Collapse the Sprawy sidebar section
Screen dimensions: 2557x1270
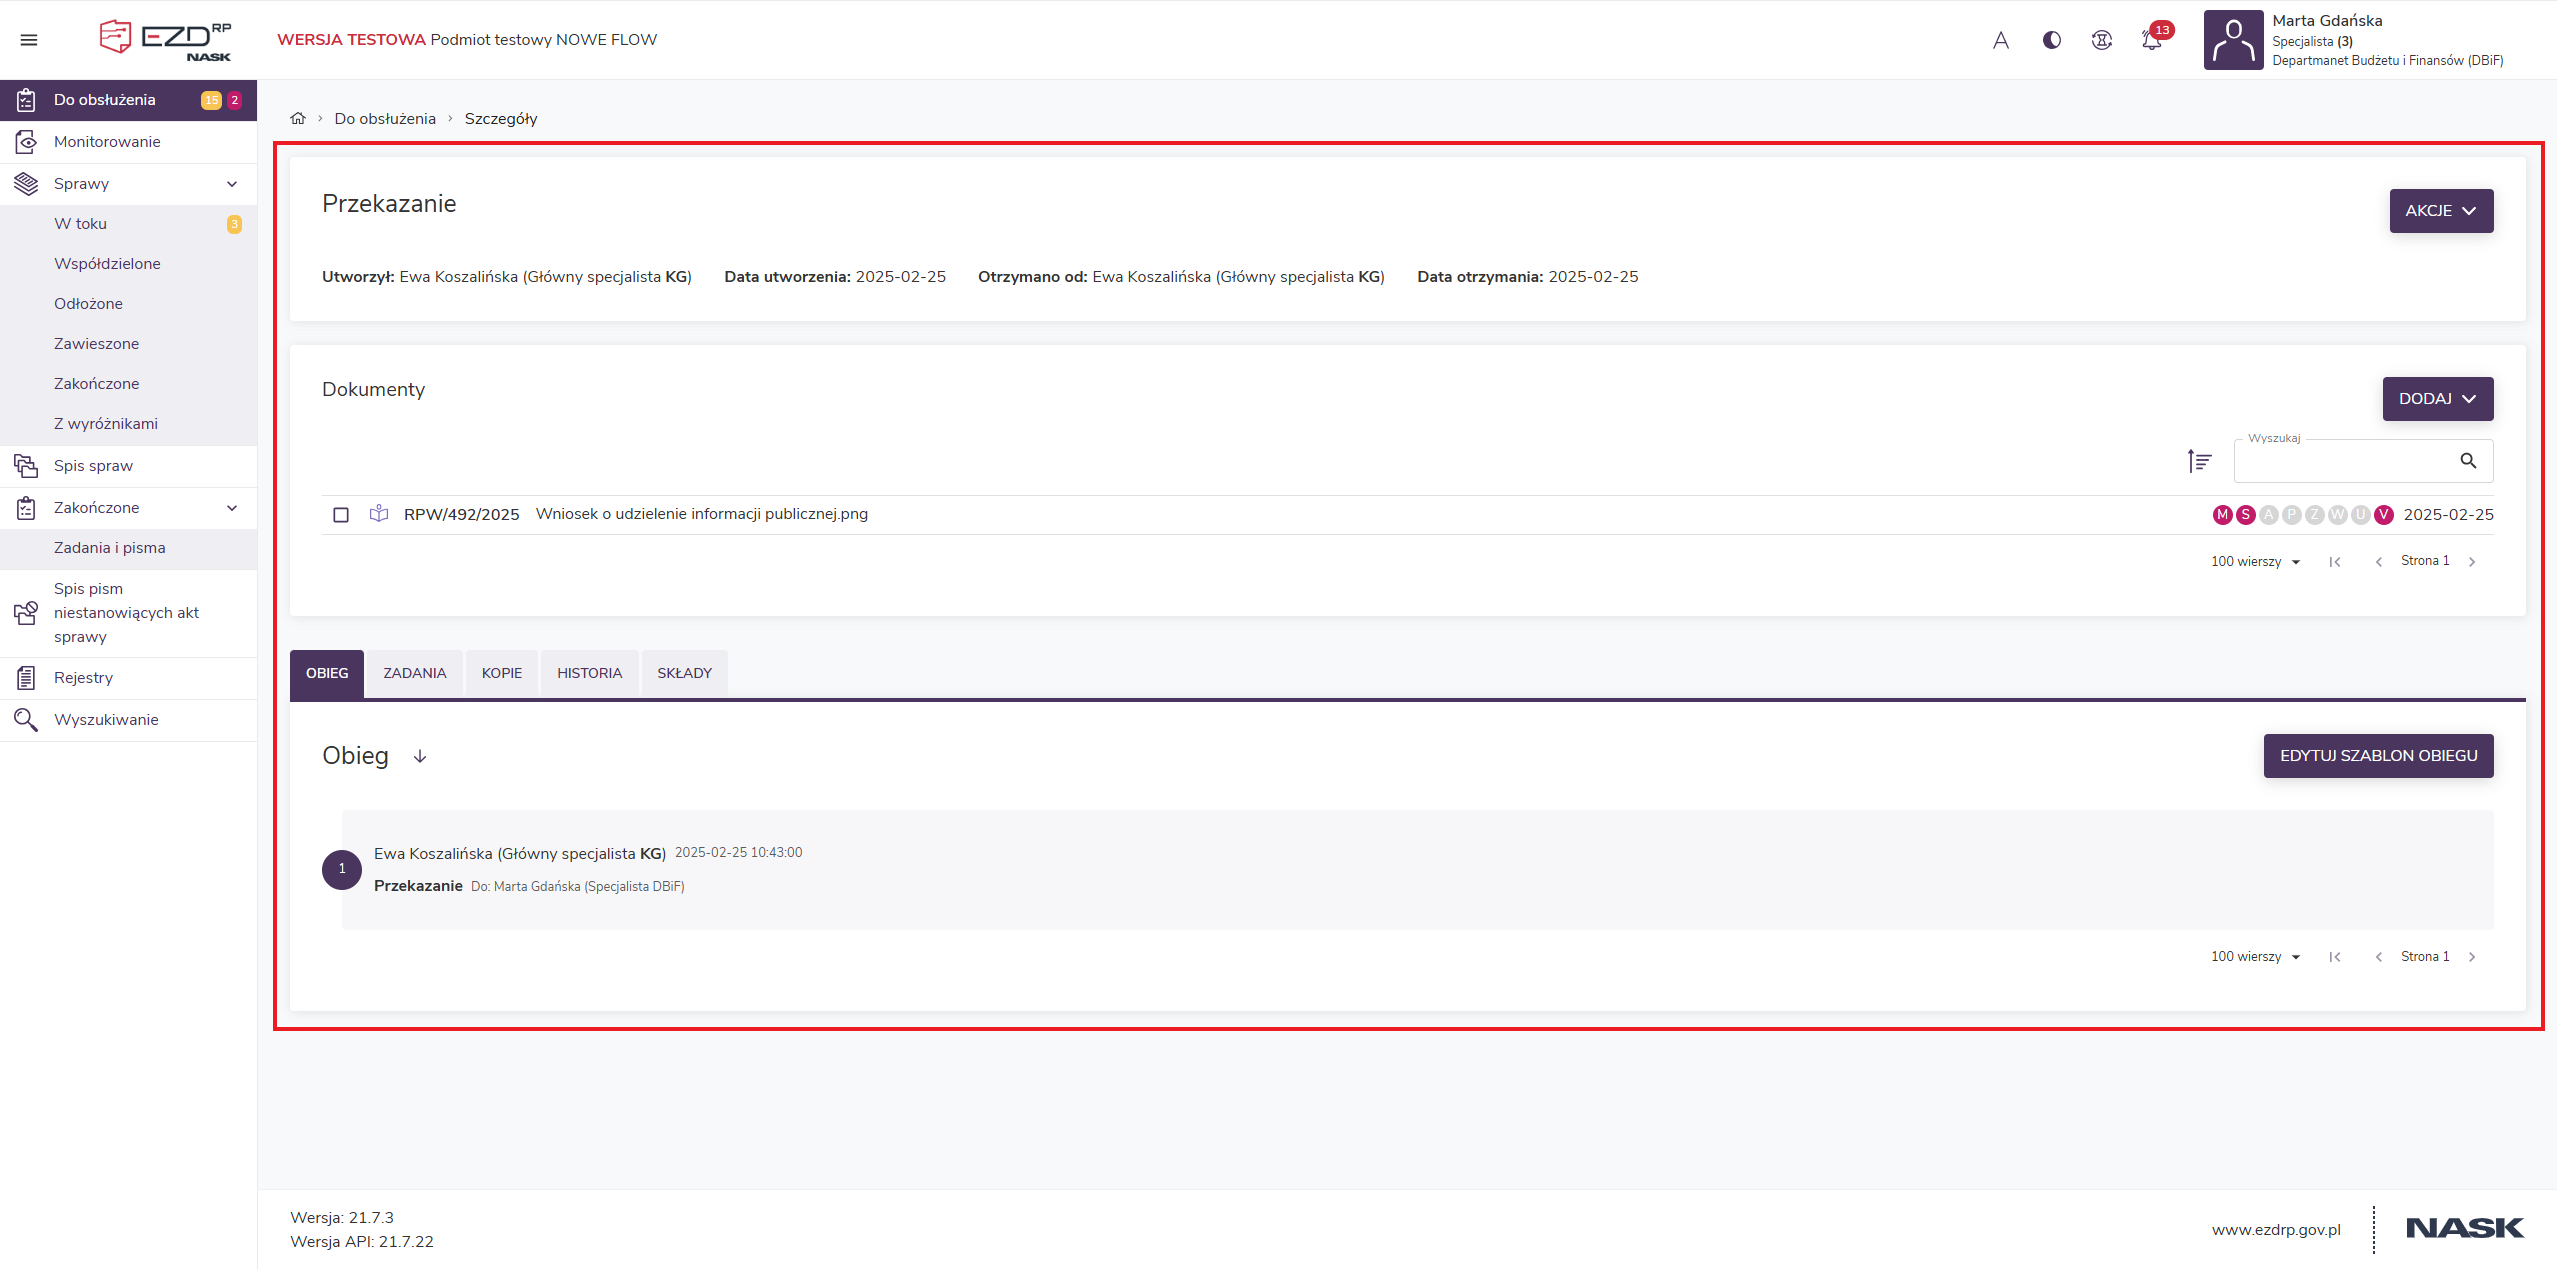pyautogui.click(x=231, y=184)
